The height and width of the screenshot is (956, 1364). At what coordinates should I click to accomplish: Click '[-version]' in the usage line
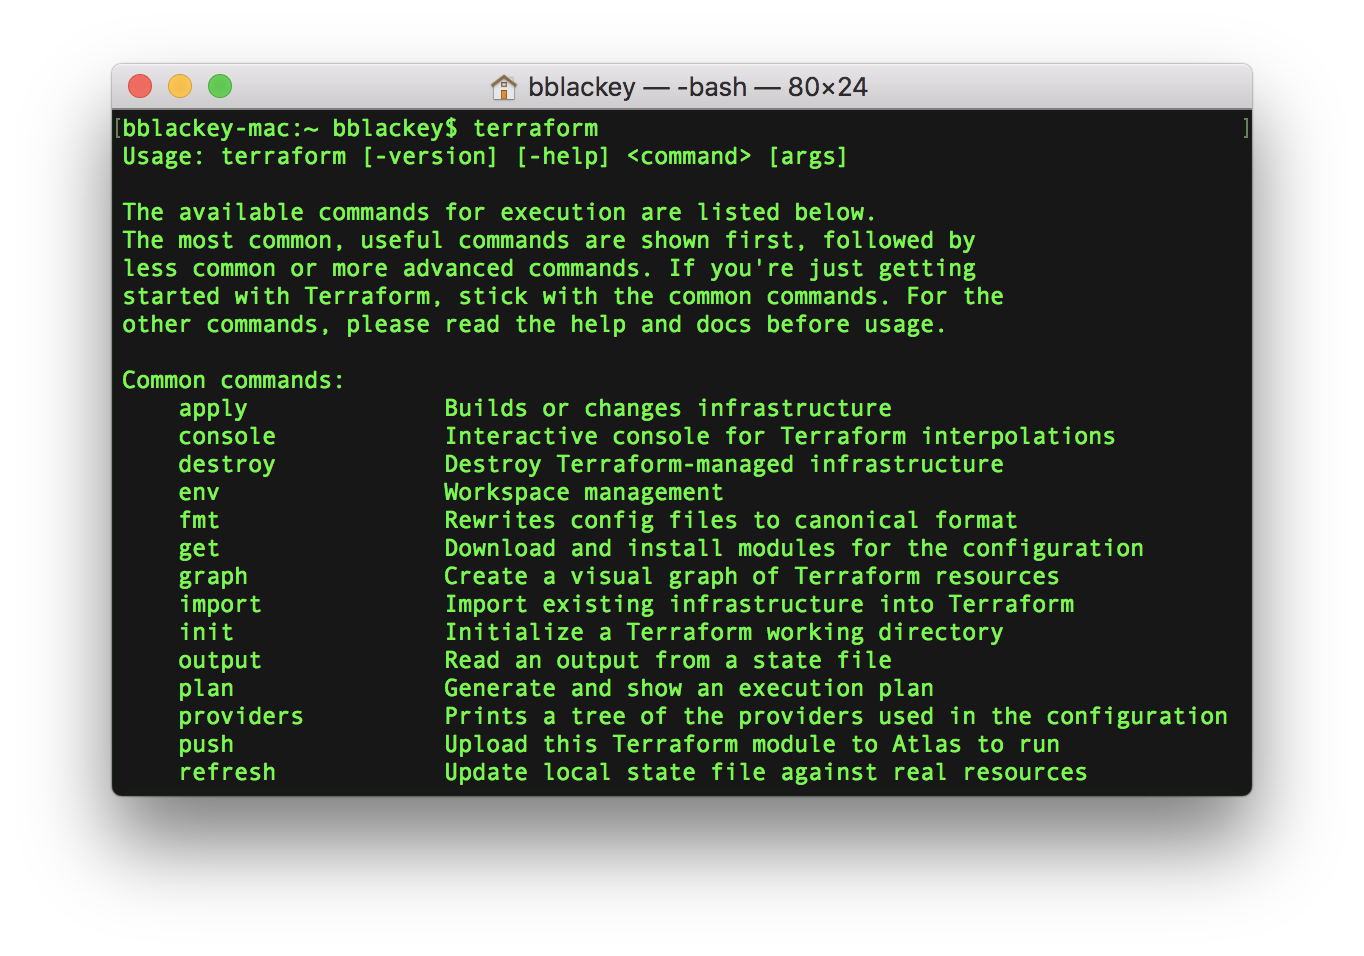point(429,156)
